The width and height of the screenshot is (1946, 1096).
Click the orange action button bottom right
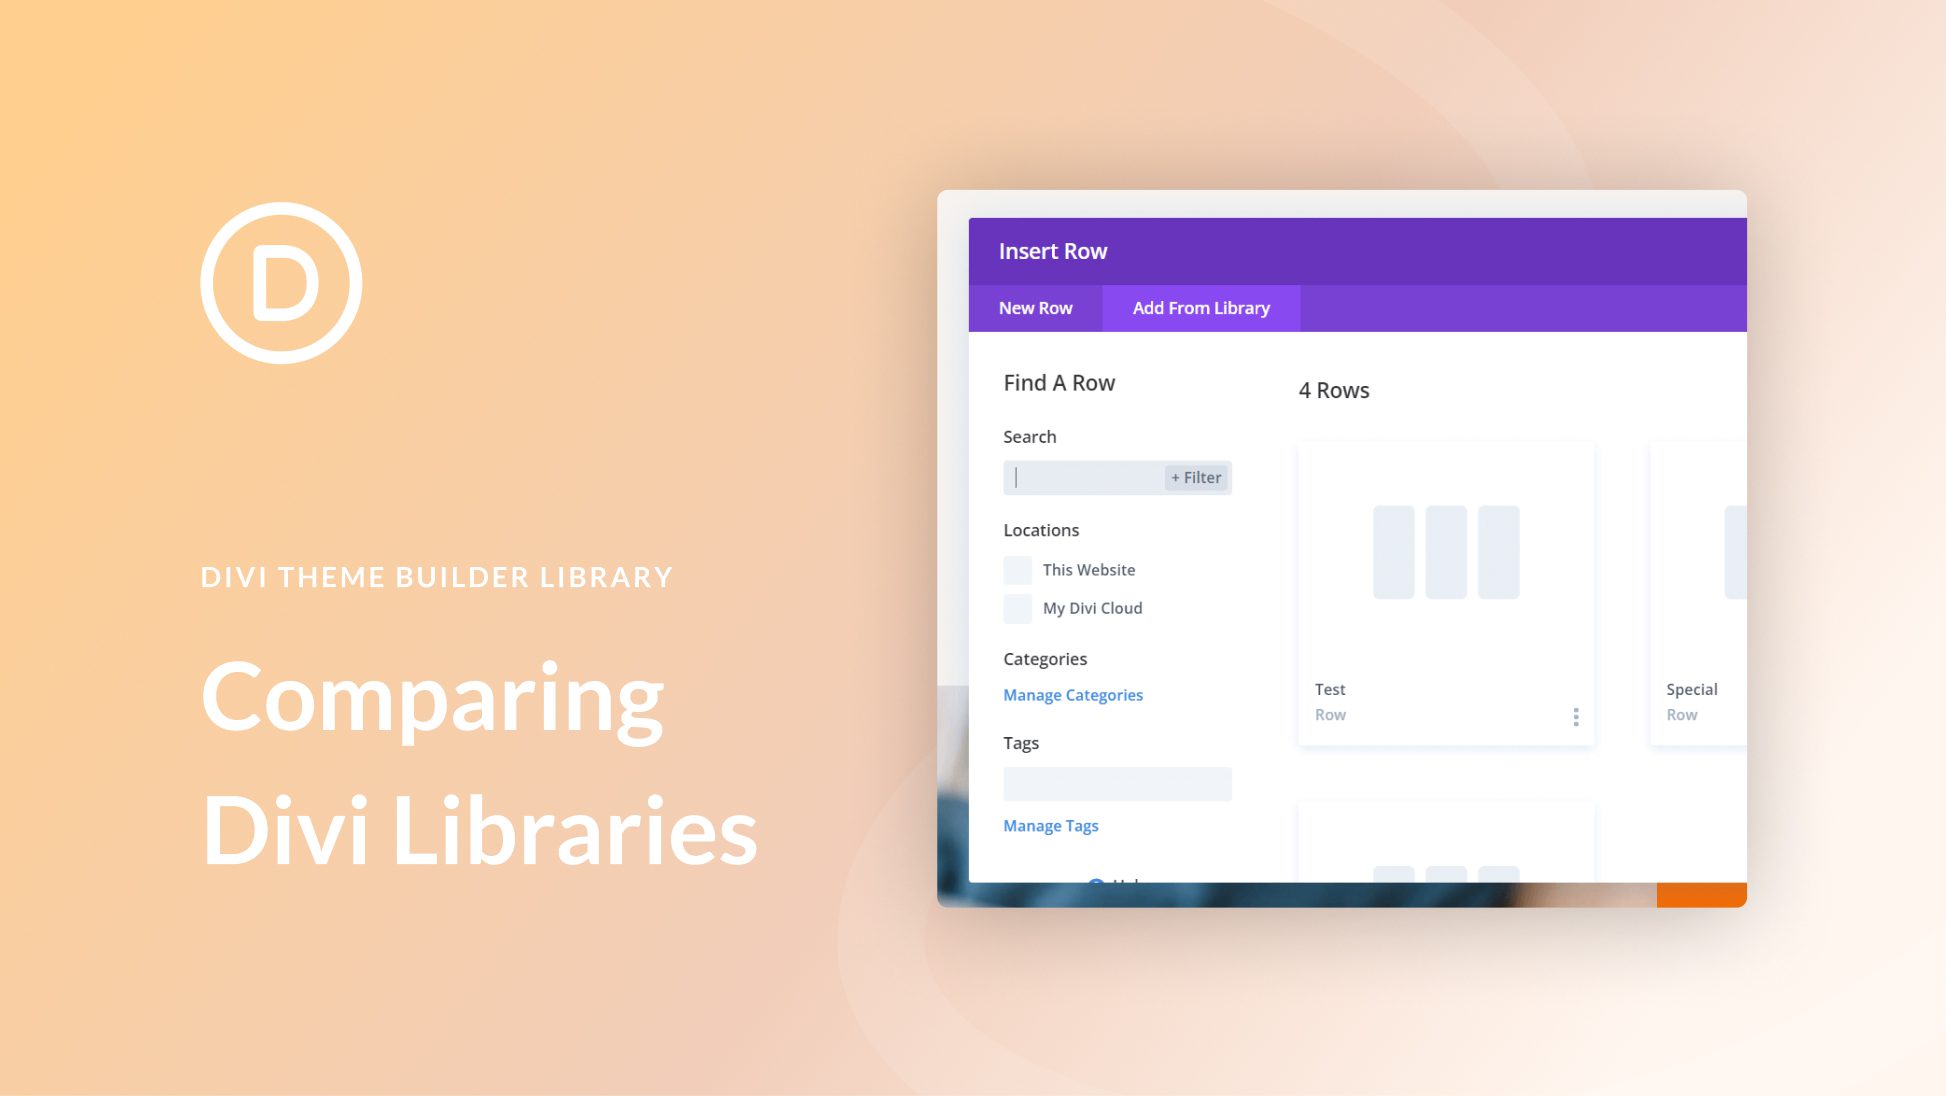coord(1703,896)
